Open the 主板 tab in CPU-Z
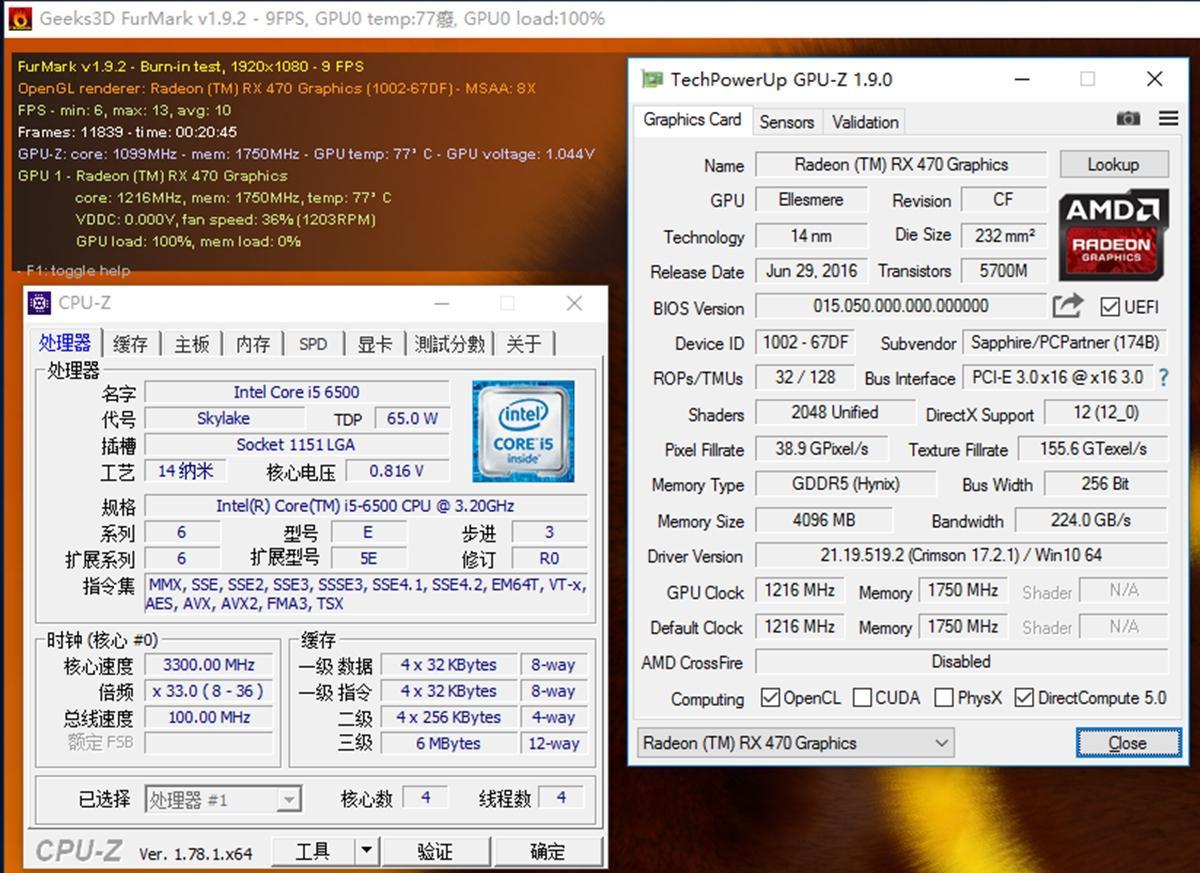 [192, 344]
